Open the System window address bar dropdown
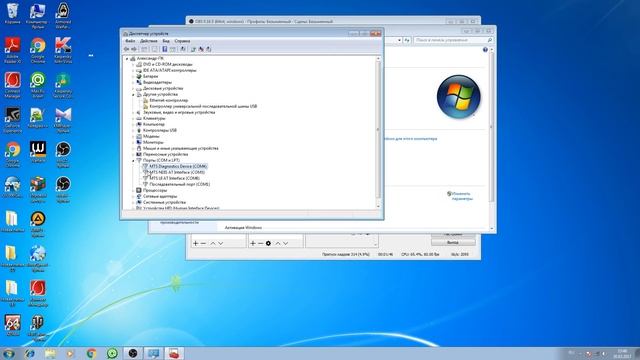 point(399,40)
